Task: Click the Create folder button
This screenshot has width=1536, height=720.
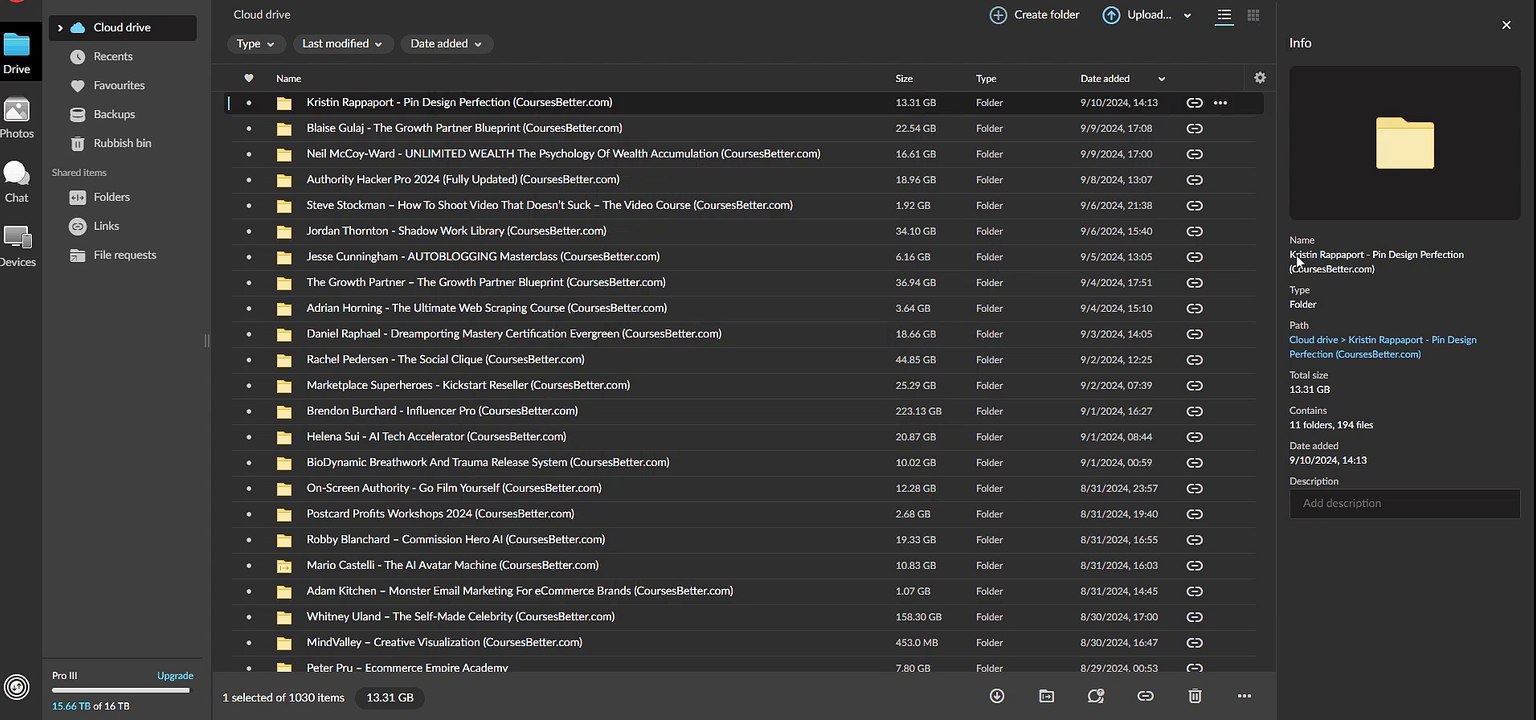Action: tap(1035, 15)
